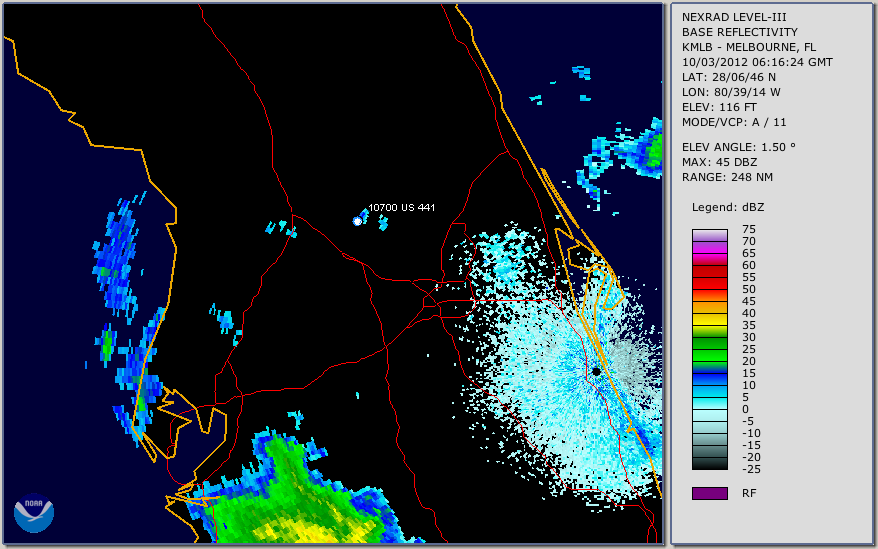Click the 'MODE/VCP: A / 11' text
878x549 pixels.
(734, 122)
